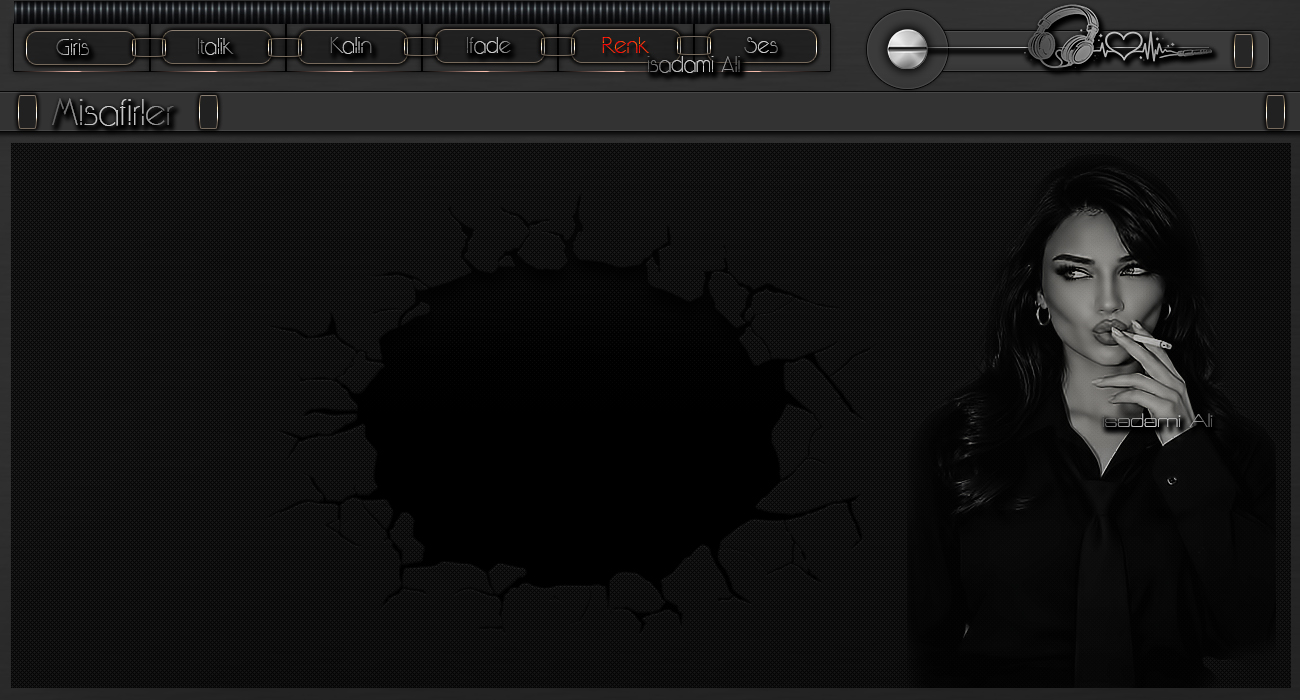Toggle the Ses sound button
The image size is (1300, 700).
point(762,47)
